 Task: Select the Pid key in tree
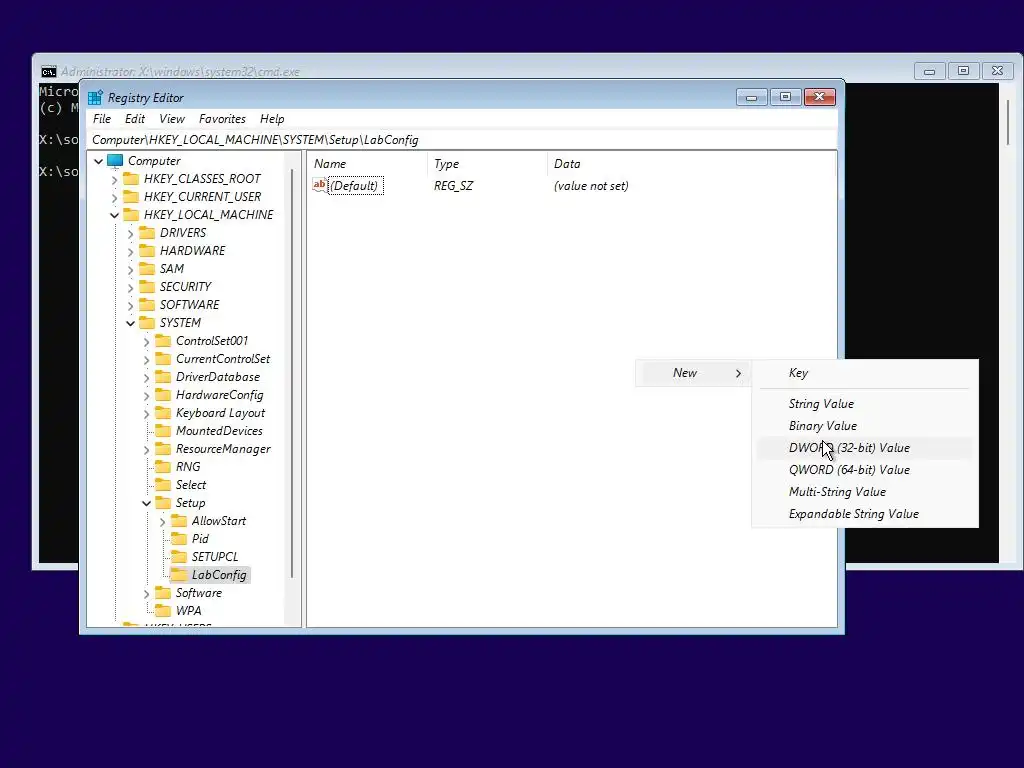(x=200, y=539)
